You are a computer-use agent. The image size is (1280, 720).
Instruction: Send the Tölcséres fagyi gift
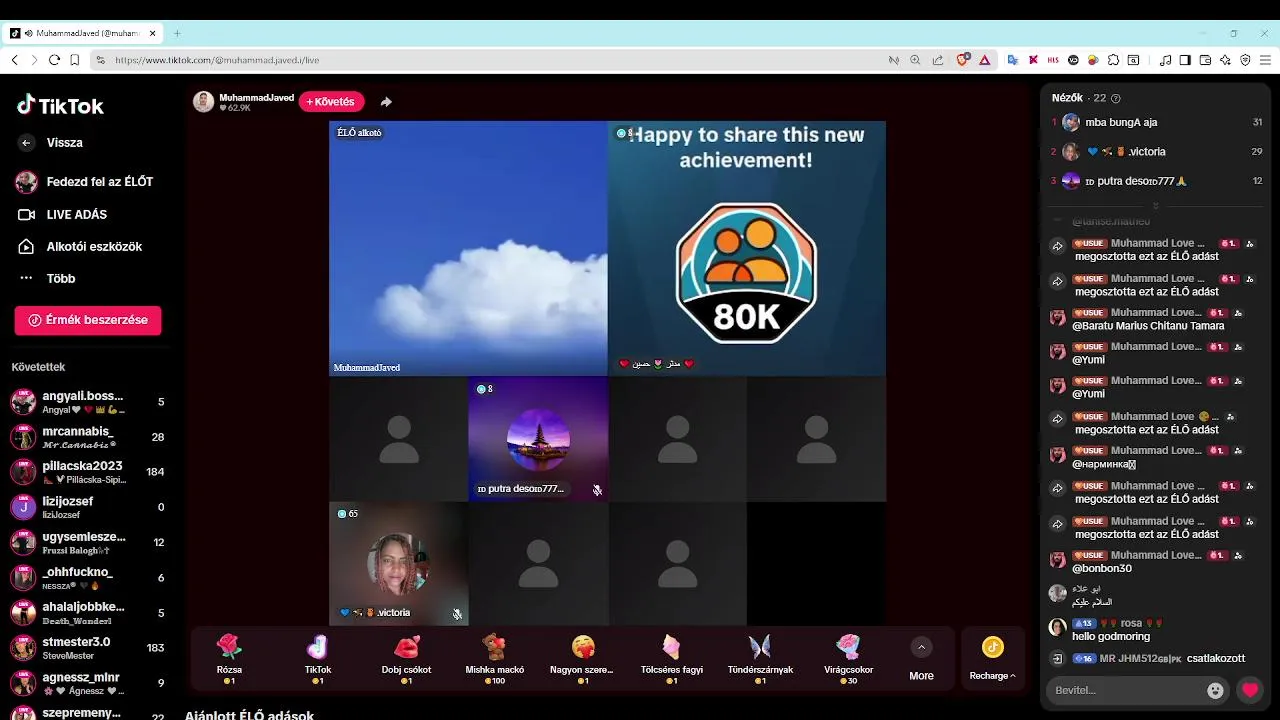click(x=671, y=658)
